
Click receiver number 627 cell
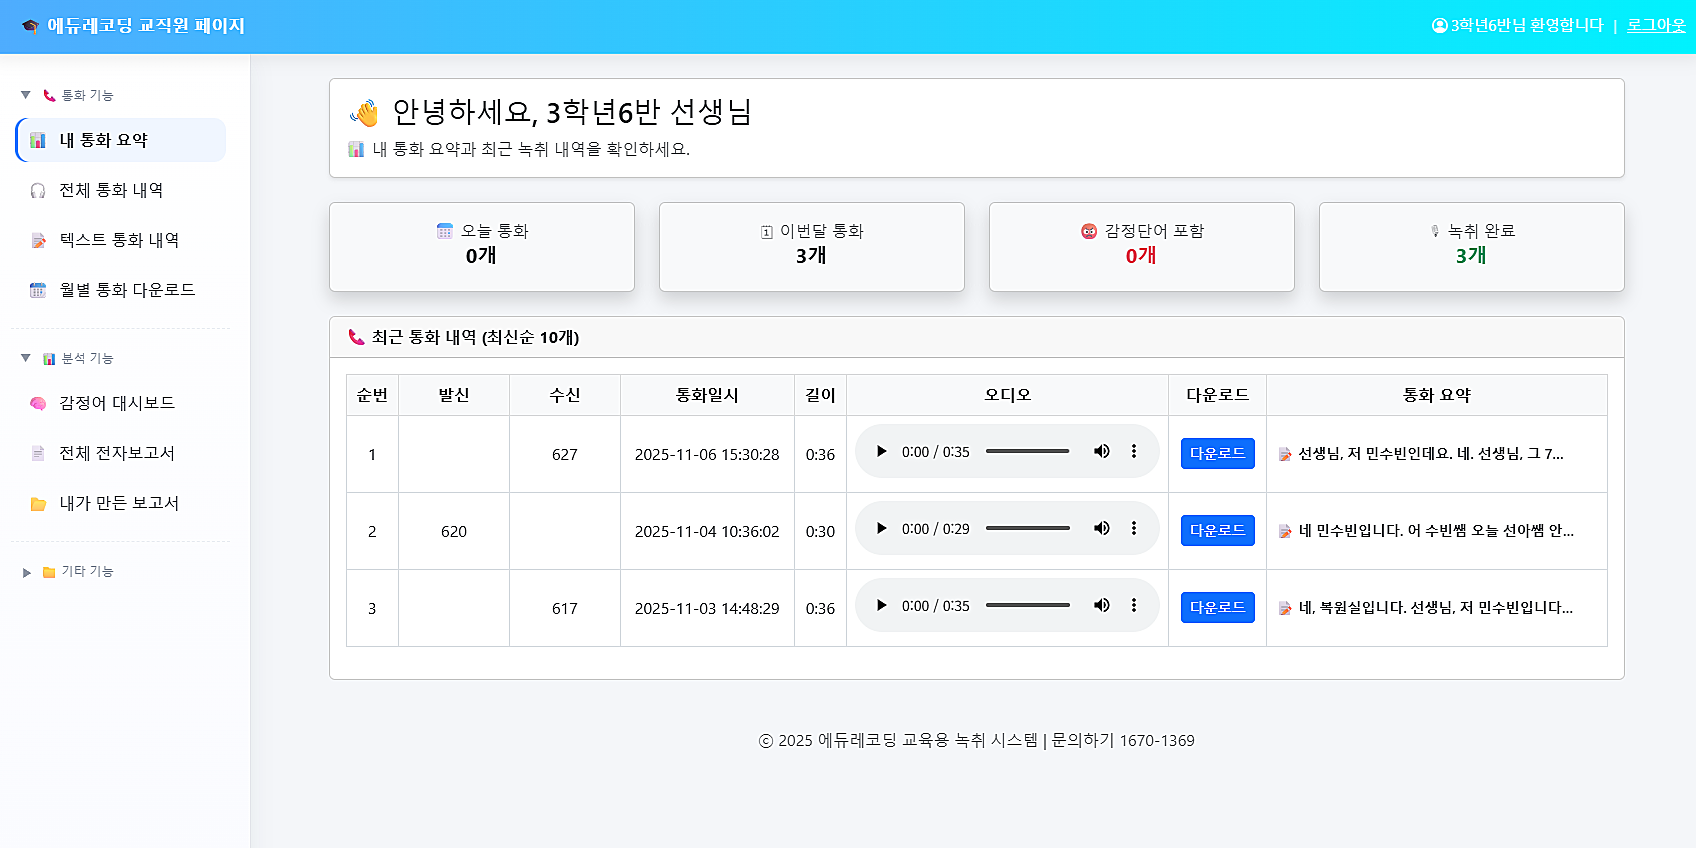tap(565, 454)
